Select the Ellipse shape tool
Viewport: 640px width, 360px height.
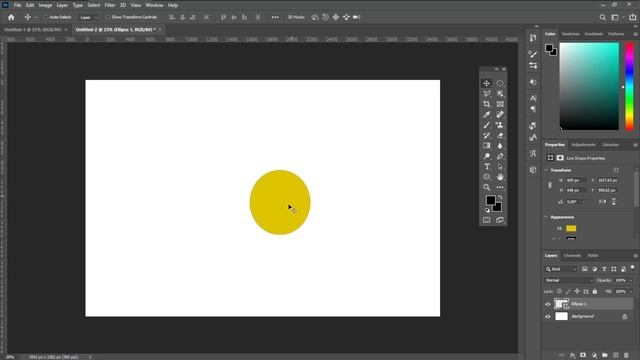coord(487,177)
